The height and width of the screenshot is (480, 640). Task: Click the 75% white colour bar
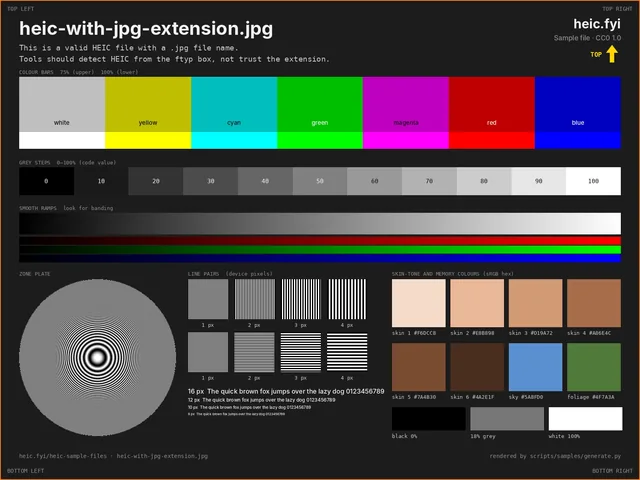coord(62,104)
